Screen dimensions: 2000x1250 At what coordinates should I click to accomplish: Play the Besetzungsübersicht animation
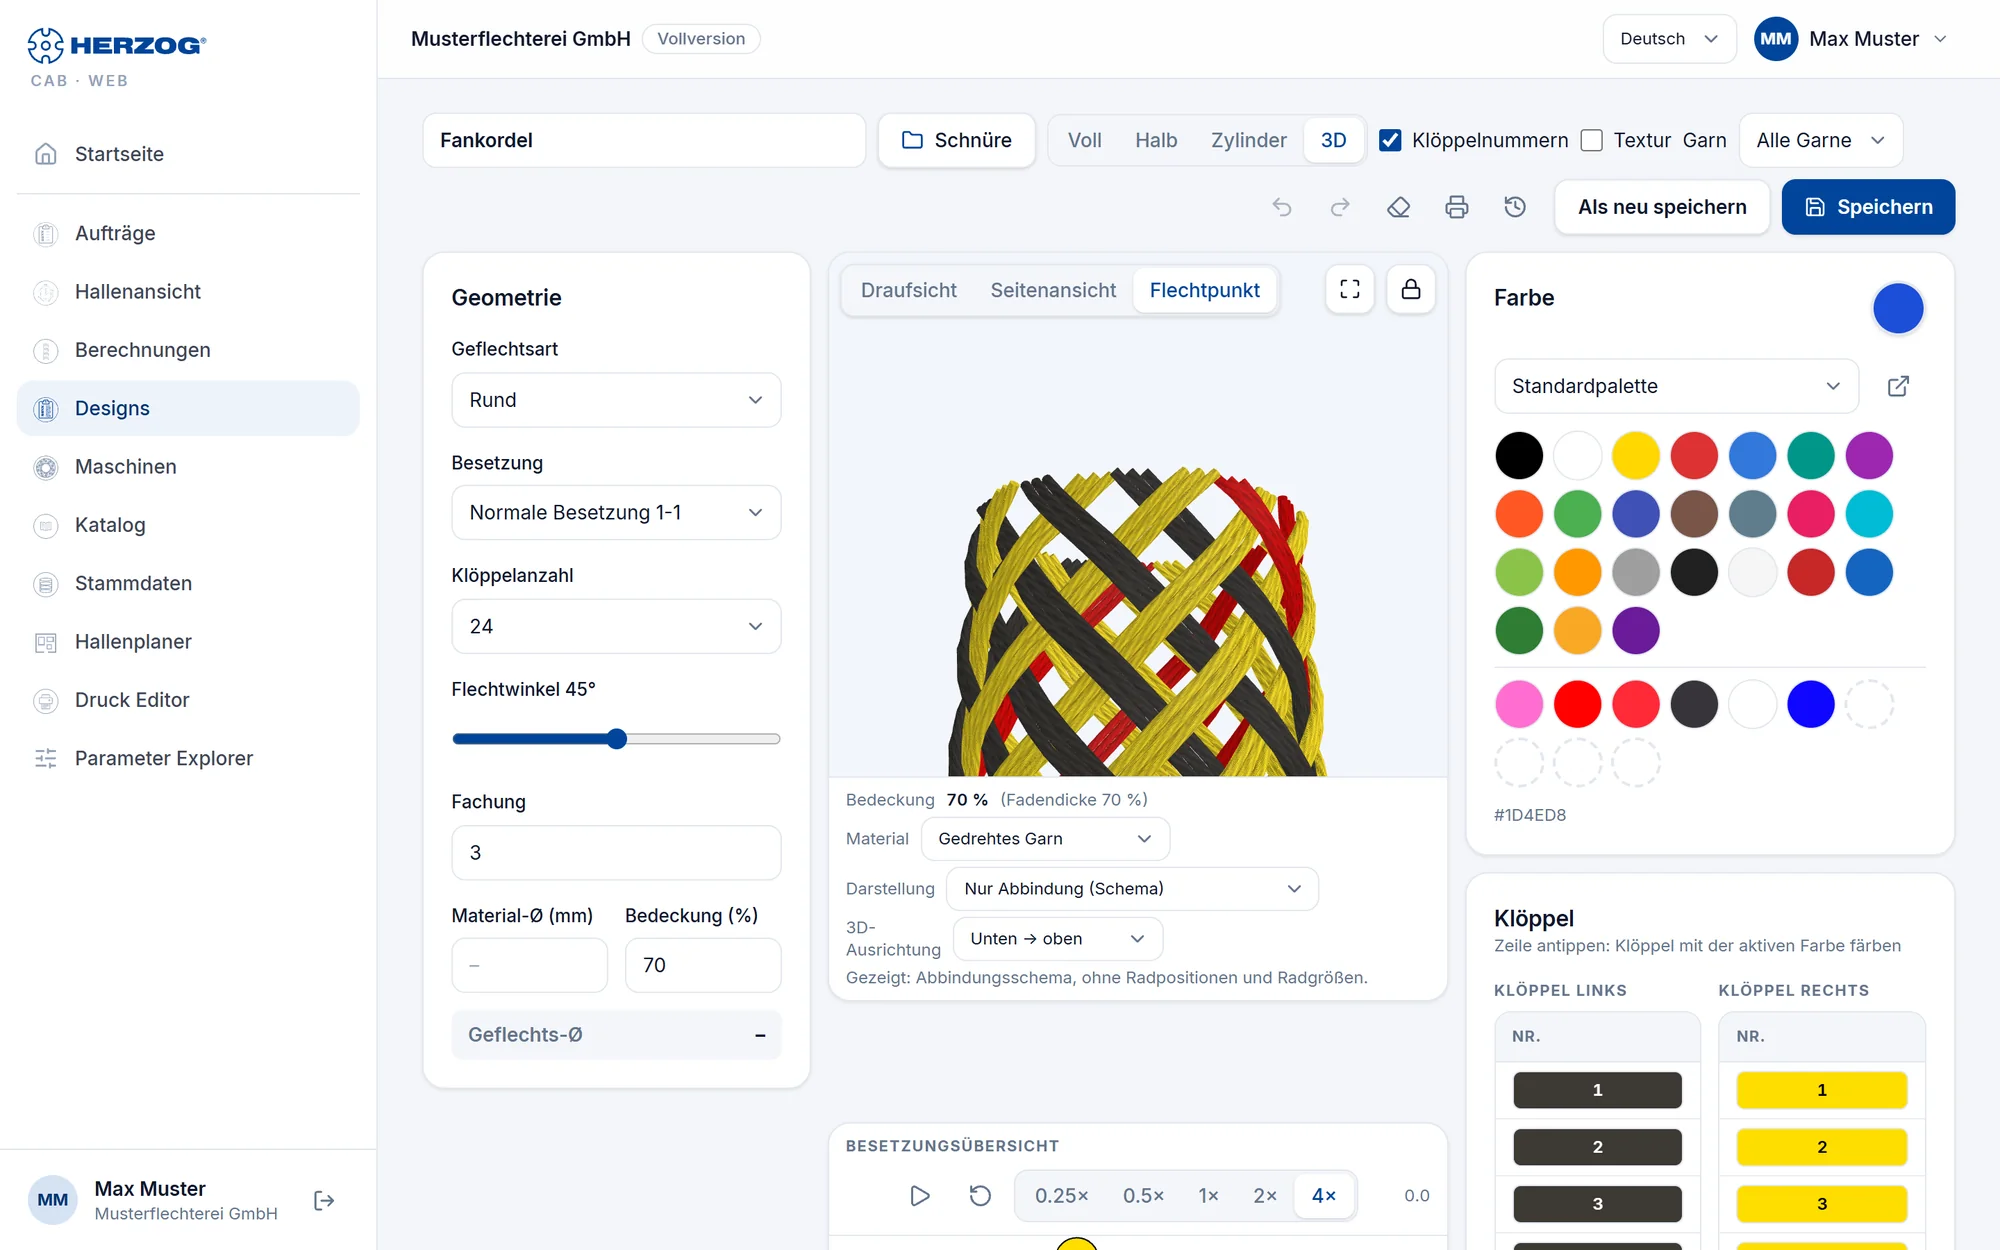(920, 1195)
